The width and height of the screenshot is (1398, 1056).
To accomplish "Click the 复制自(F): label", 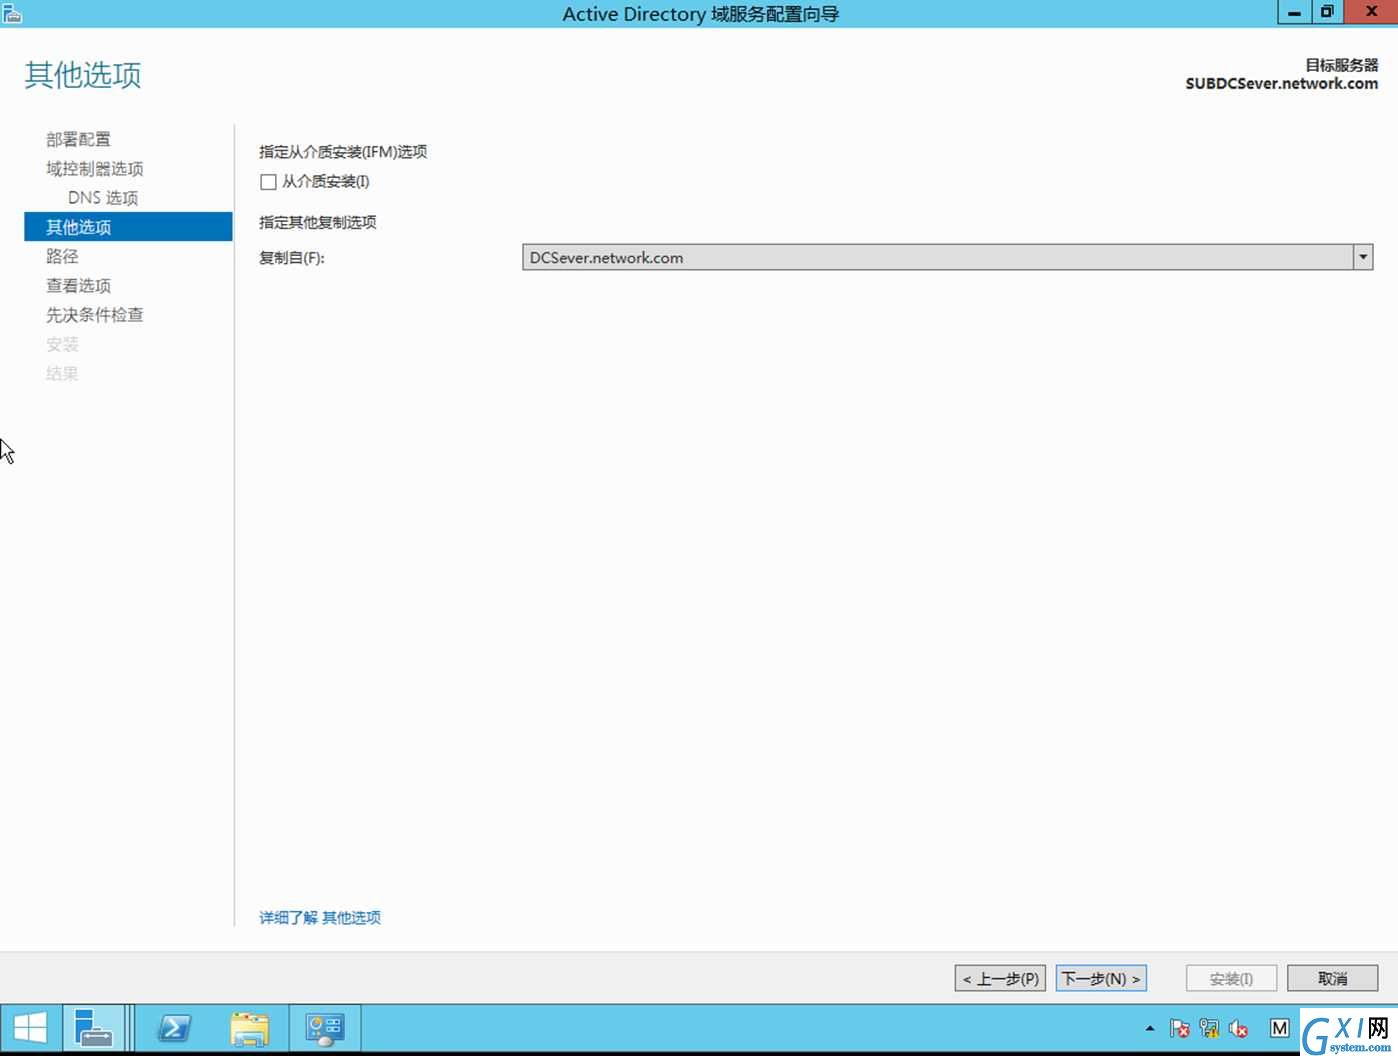I will point(292,258).
